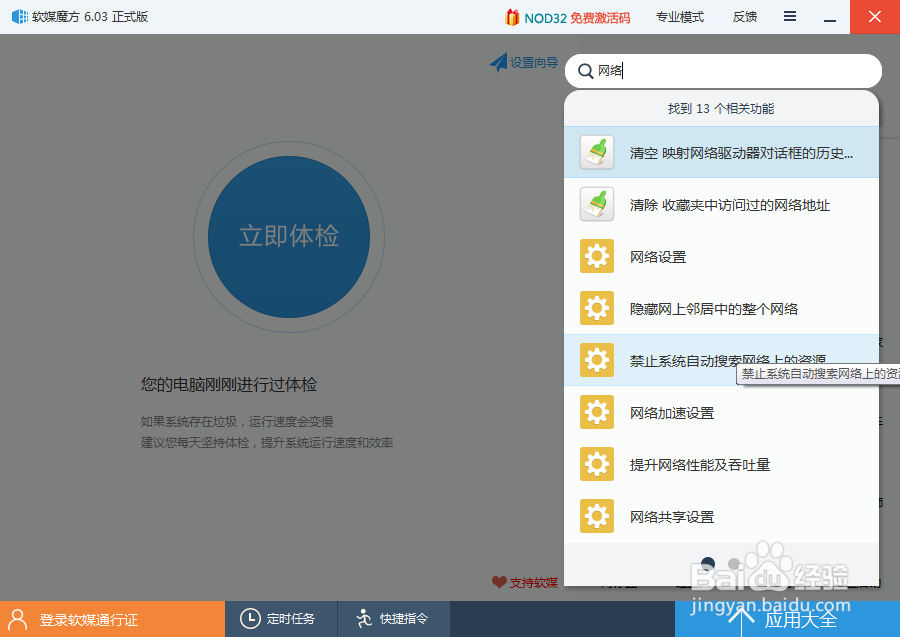This screenshot has height=637, width=900.
Task: Start a checkup with 立即体检
Action: [x=288, y=236]
